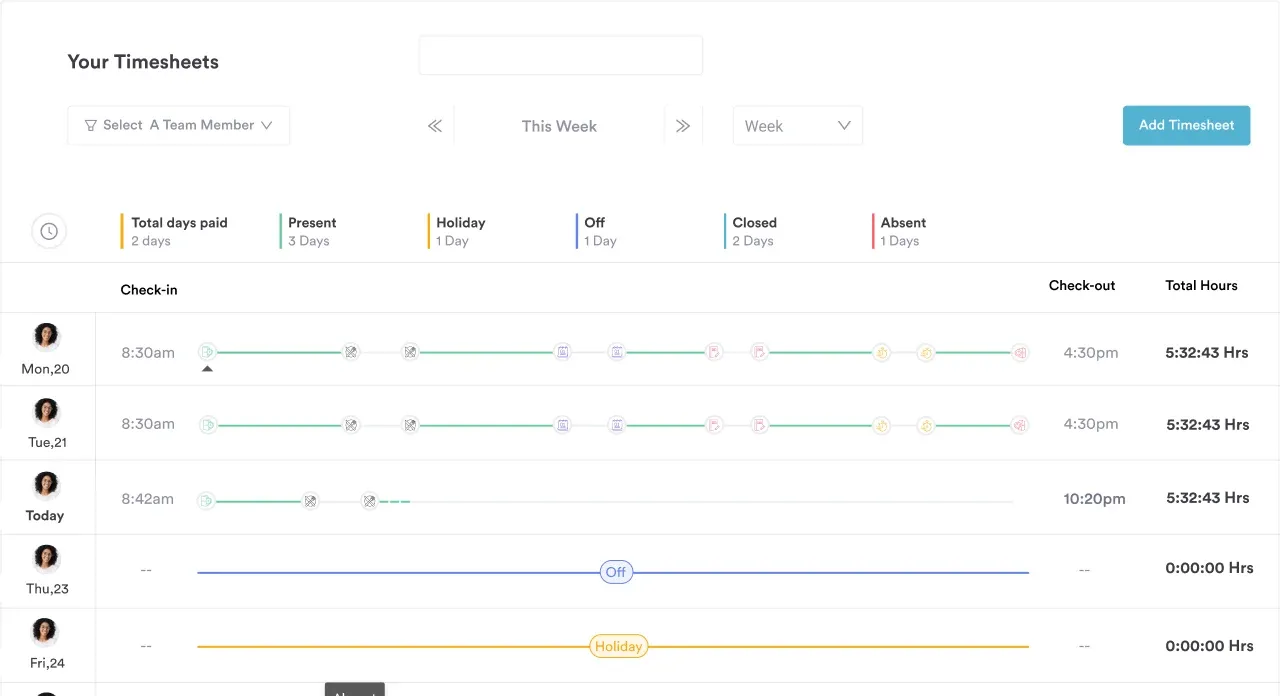Viewport: 1280px width, 696px height.
Task: Open the Select A Team Member dropdown
Action: pos(179,125)
